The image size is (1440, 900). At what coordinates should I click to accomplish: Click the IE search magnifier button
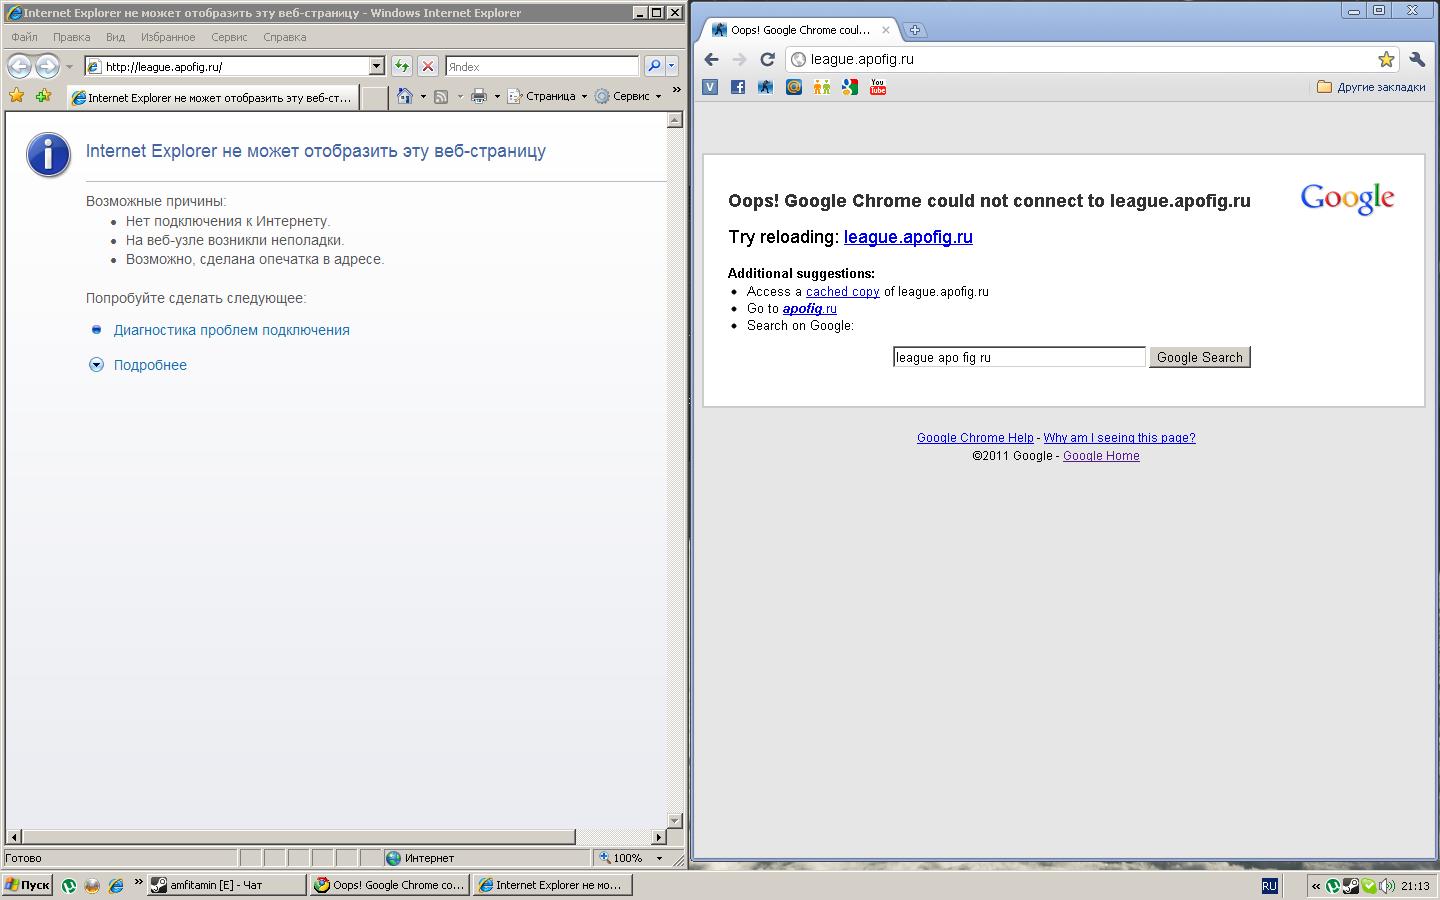pos(654,66)
